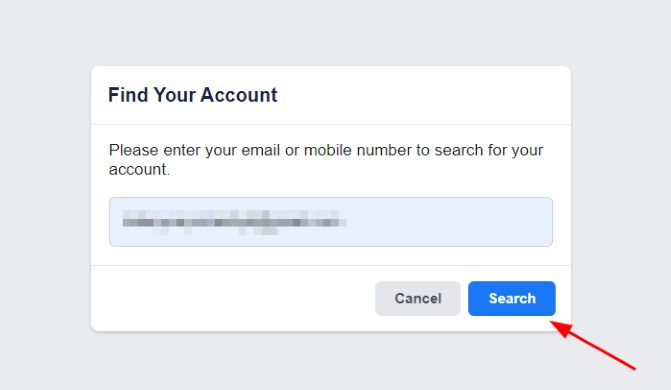Click the divider line below the heading
The width and height of the screenshot is (671, 390).
331,125
